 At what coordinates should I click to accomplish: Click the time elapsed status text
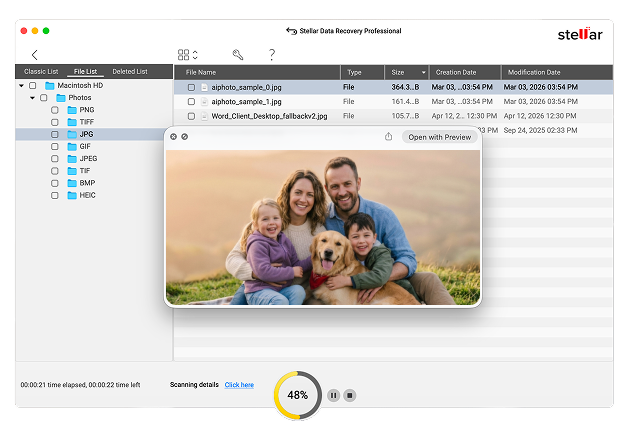pyautogui.click(x=80, y=385)
